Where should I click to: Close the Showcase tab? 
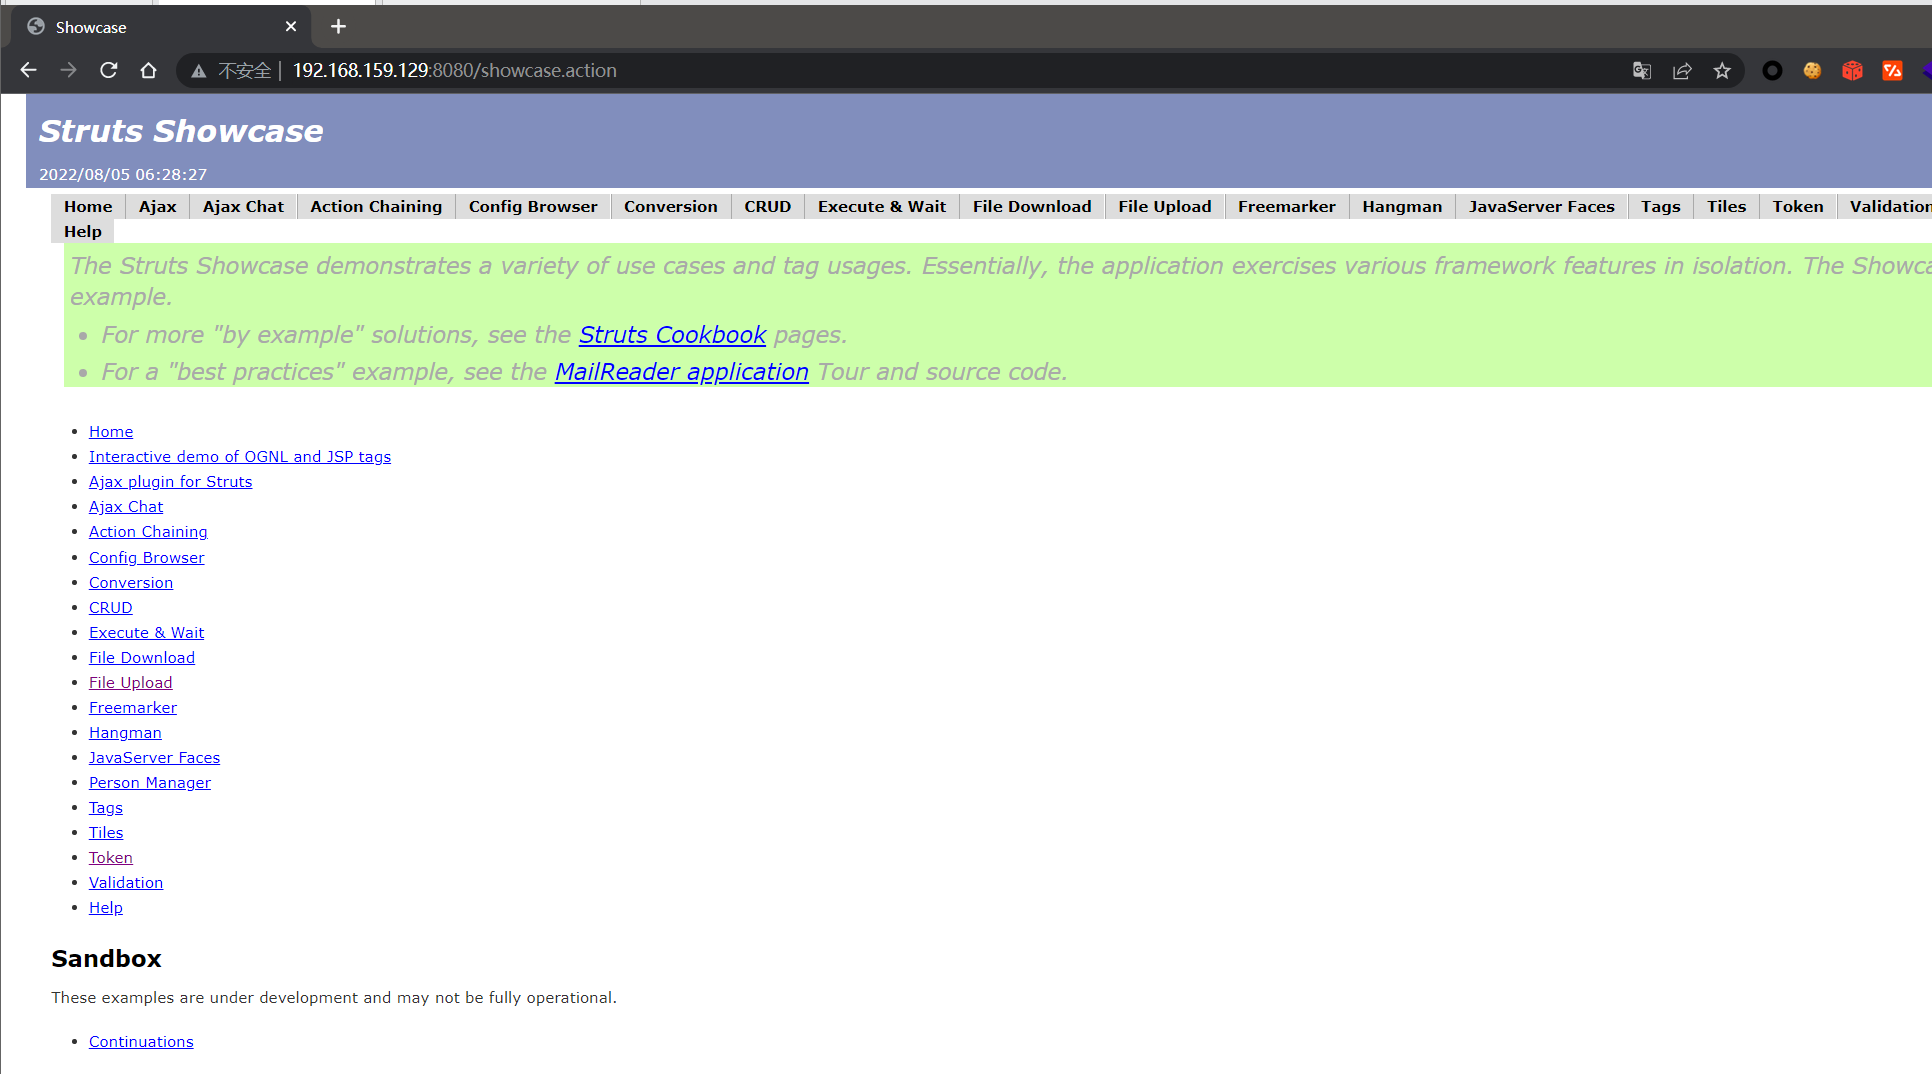coord(291,27)
